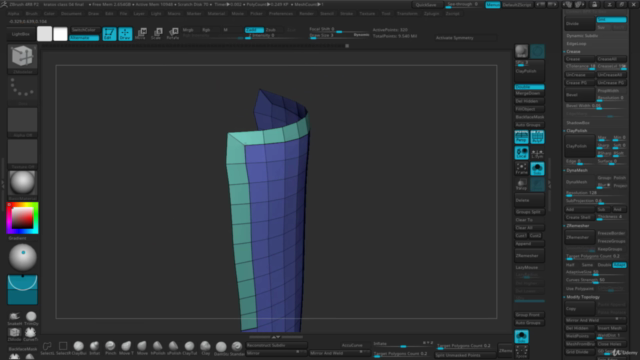640x360 pixels.
Task: Select the DamStandard brush icon
Action: click(x=221, y=348)
